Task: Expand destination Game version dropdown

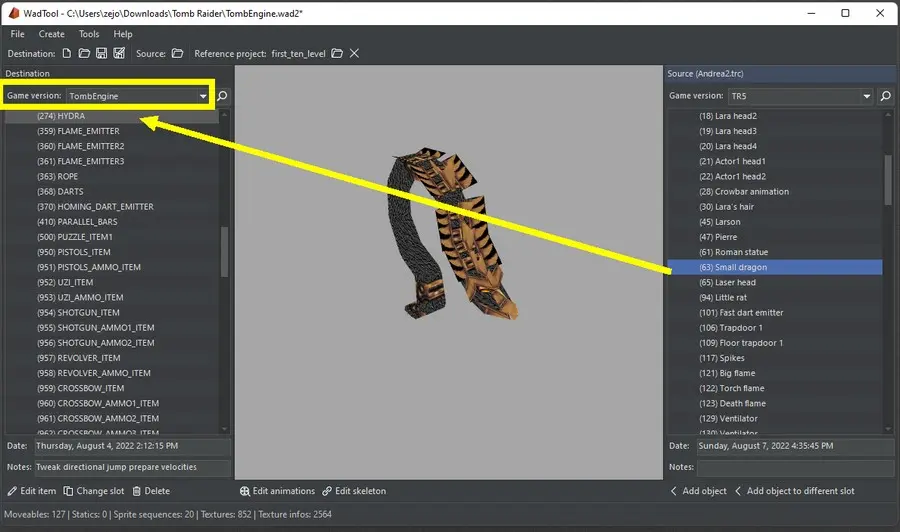Action: tap(203, 96)
